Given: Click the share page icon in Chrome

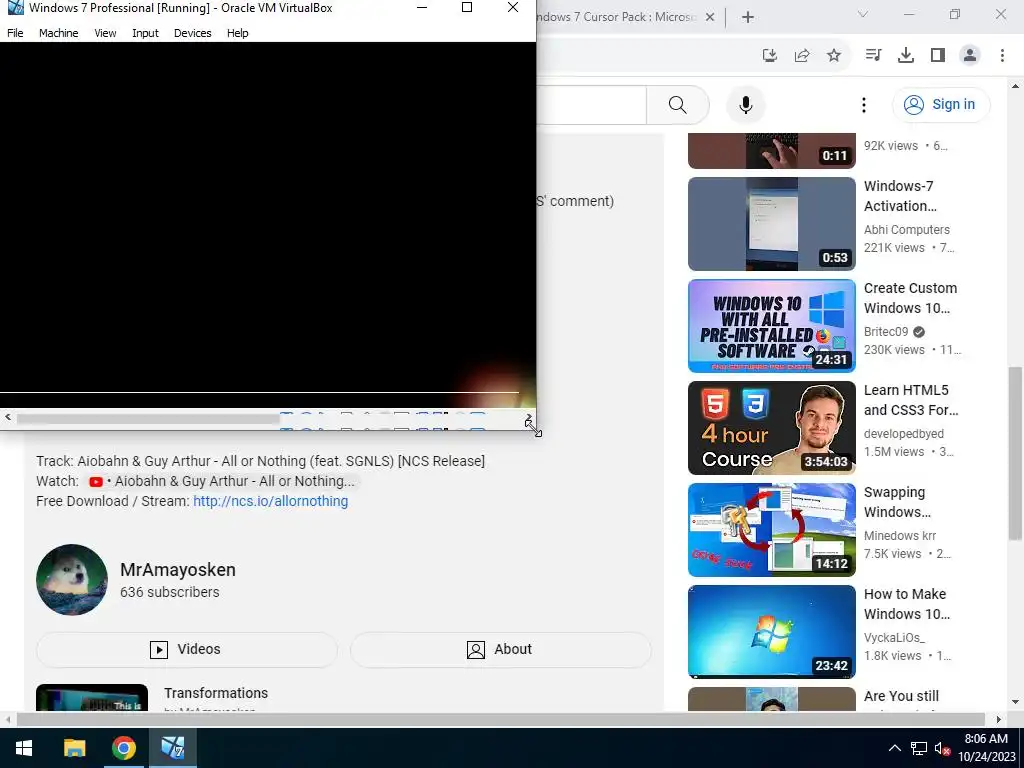Looking at the screenshot, I should (x=802, y=56).
